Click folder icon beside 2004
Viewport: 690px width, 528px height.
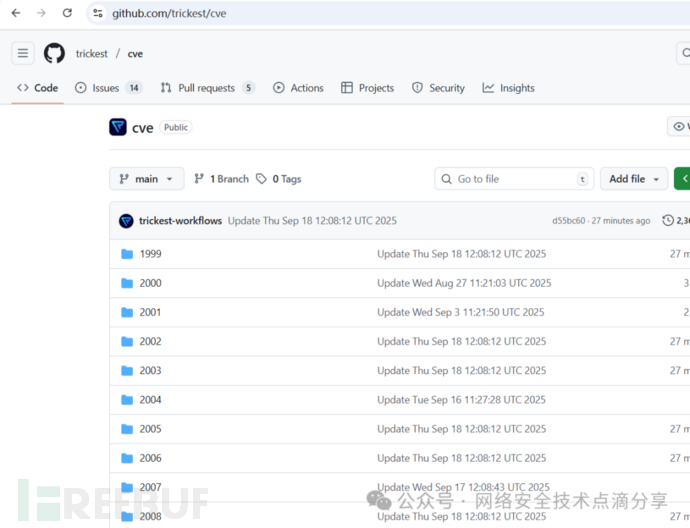(x=127, y=400)
